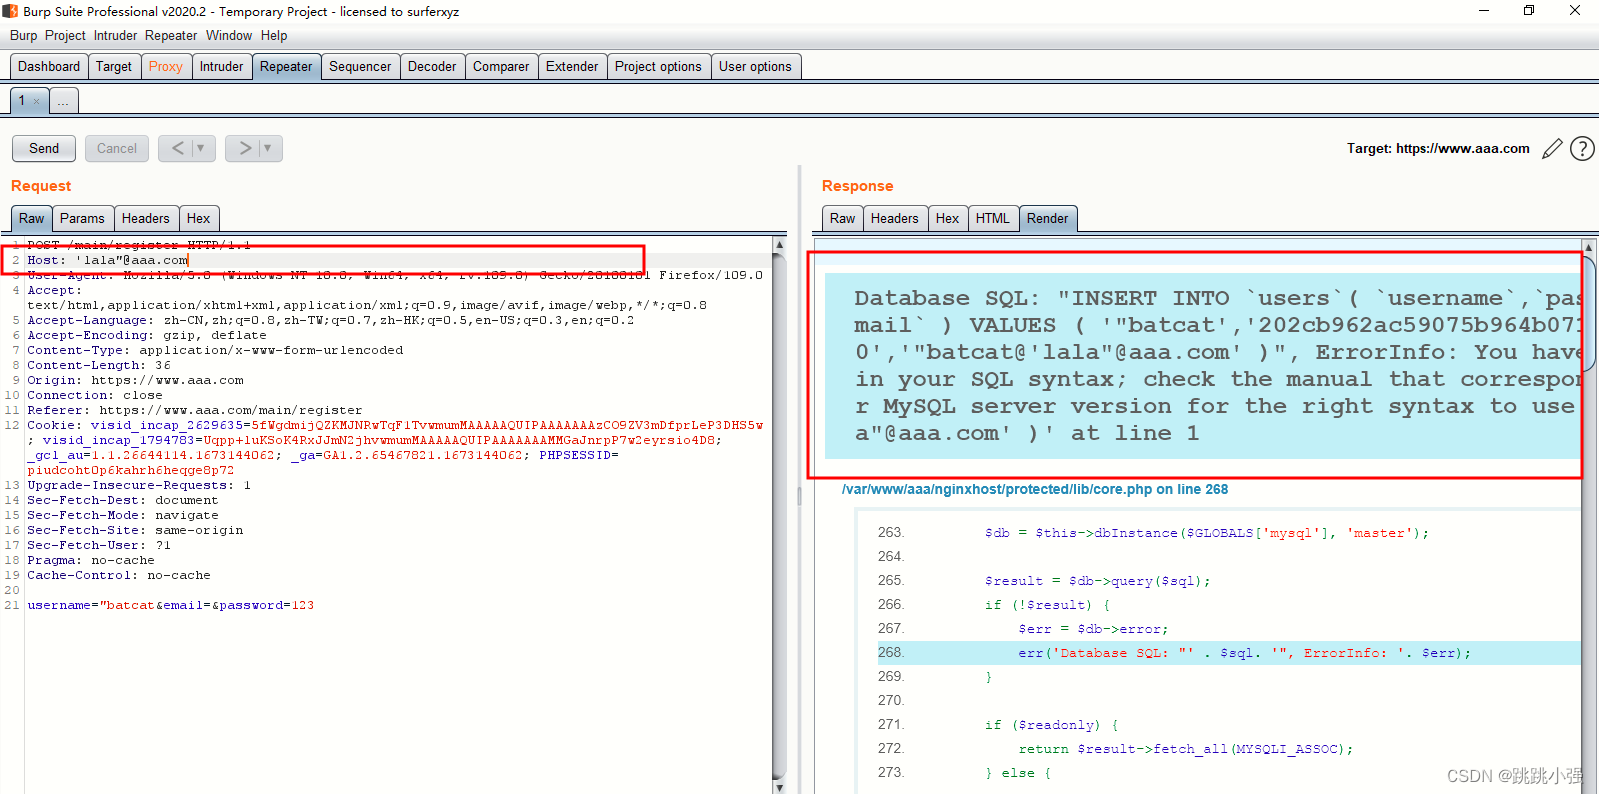Click the core.php on line 268 error path
Screen dimensions: 1599x794
1035,489
